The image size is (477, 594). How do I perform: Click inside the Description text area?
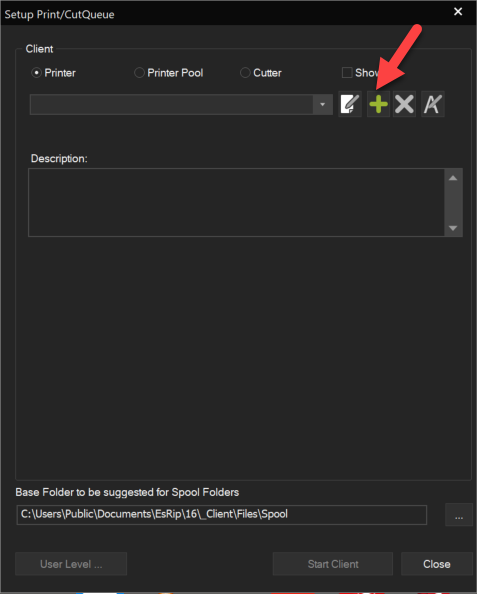tap(236, 203)
